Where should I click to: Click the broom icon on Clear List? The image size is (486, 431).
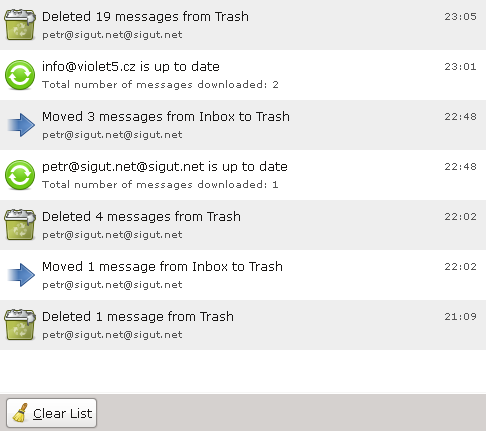[21, 413]
